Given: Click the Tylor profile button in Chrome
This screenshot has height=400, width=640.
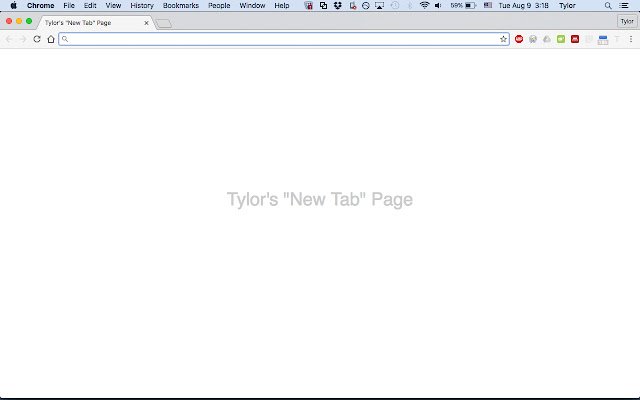Looking at the screenshot, I should (x=627, y=22).
